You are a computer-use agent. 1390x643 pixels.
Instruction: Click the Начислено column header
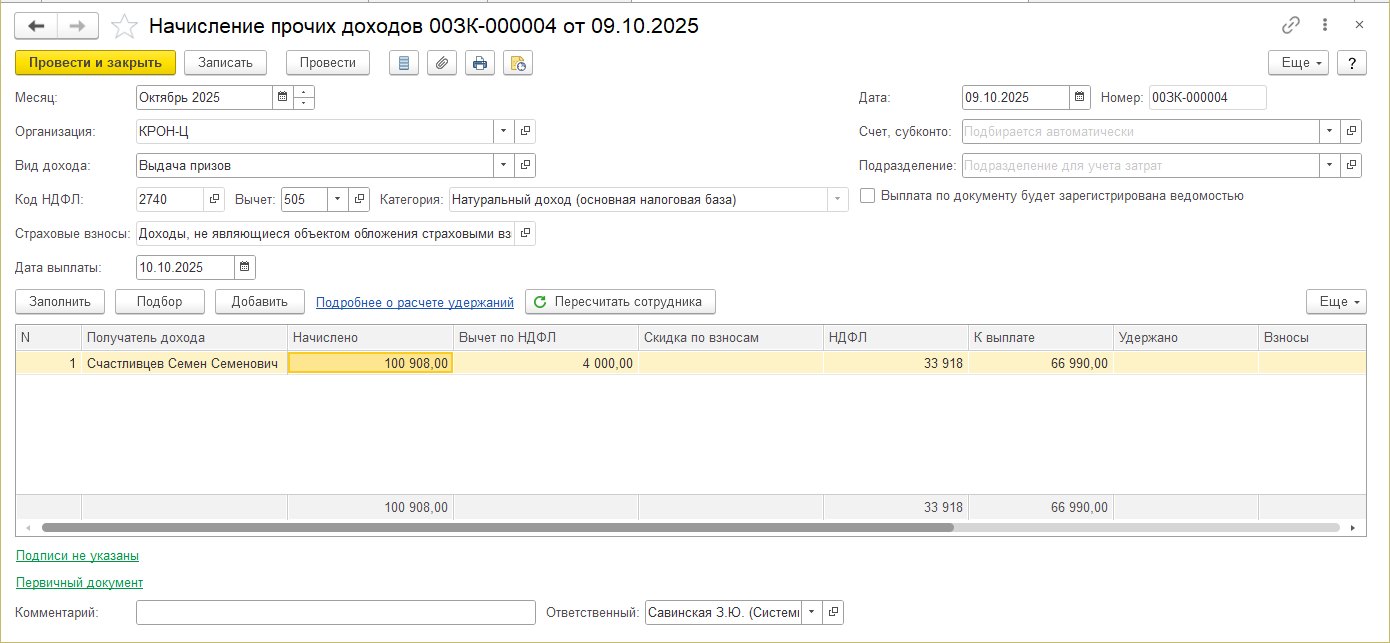(370, 338)
